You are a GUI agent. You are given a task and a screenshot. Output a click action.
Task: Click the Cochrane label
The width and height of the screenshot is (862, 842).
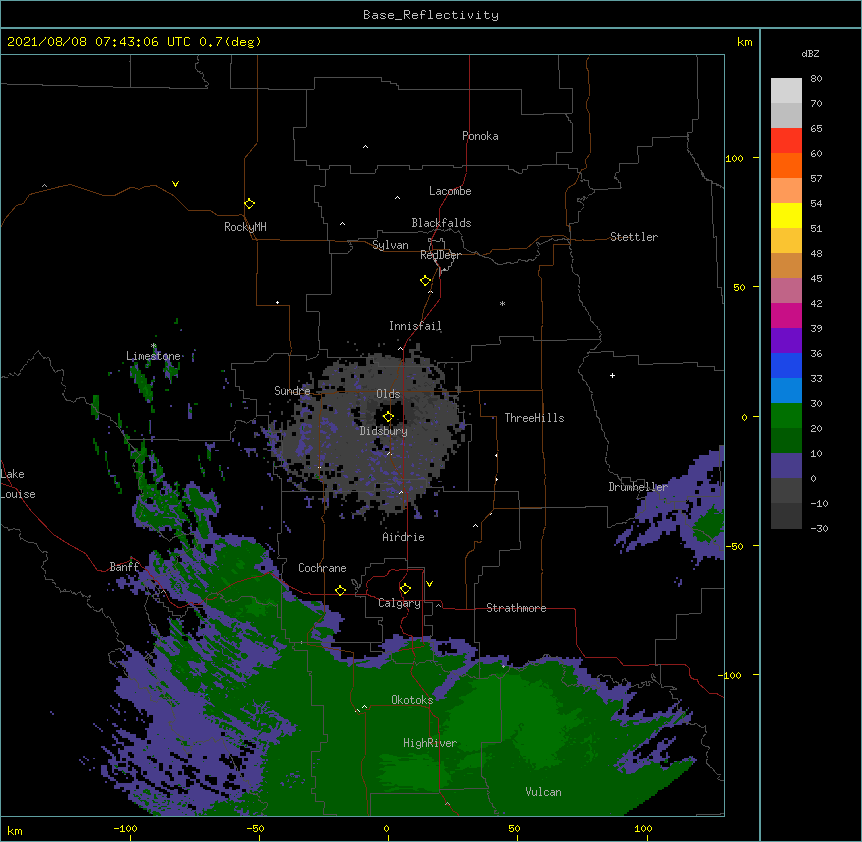322,568
